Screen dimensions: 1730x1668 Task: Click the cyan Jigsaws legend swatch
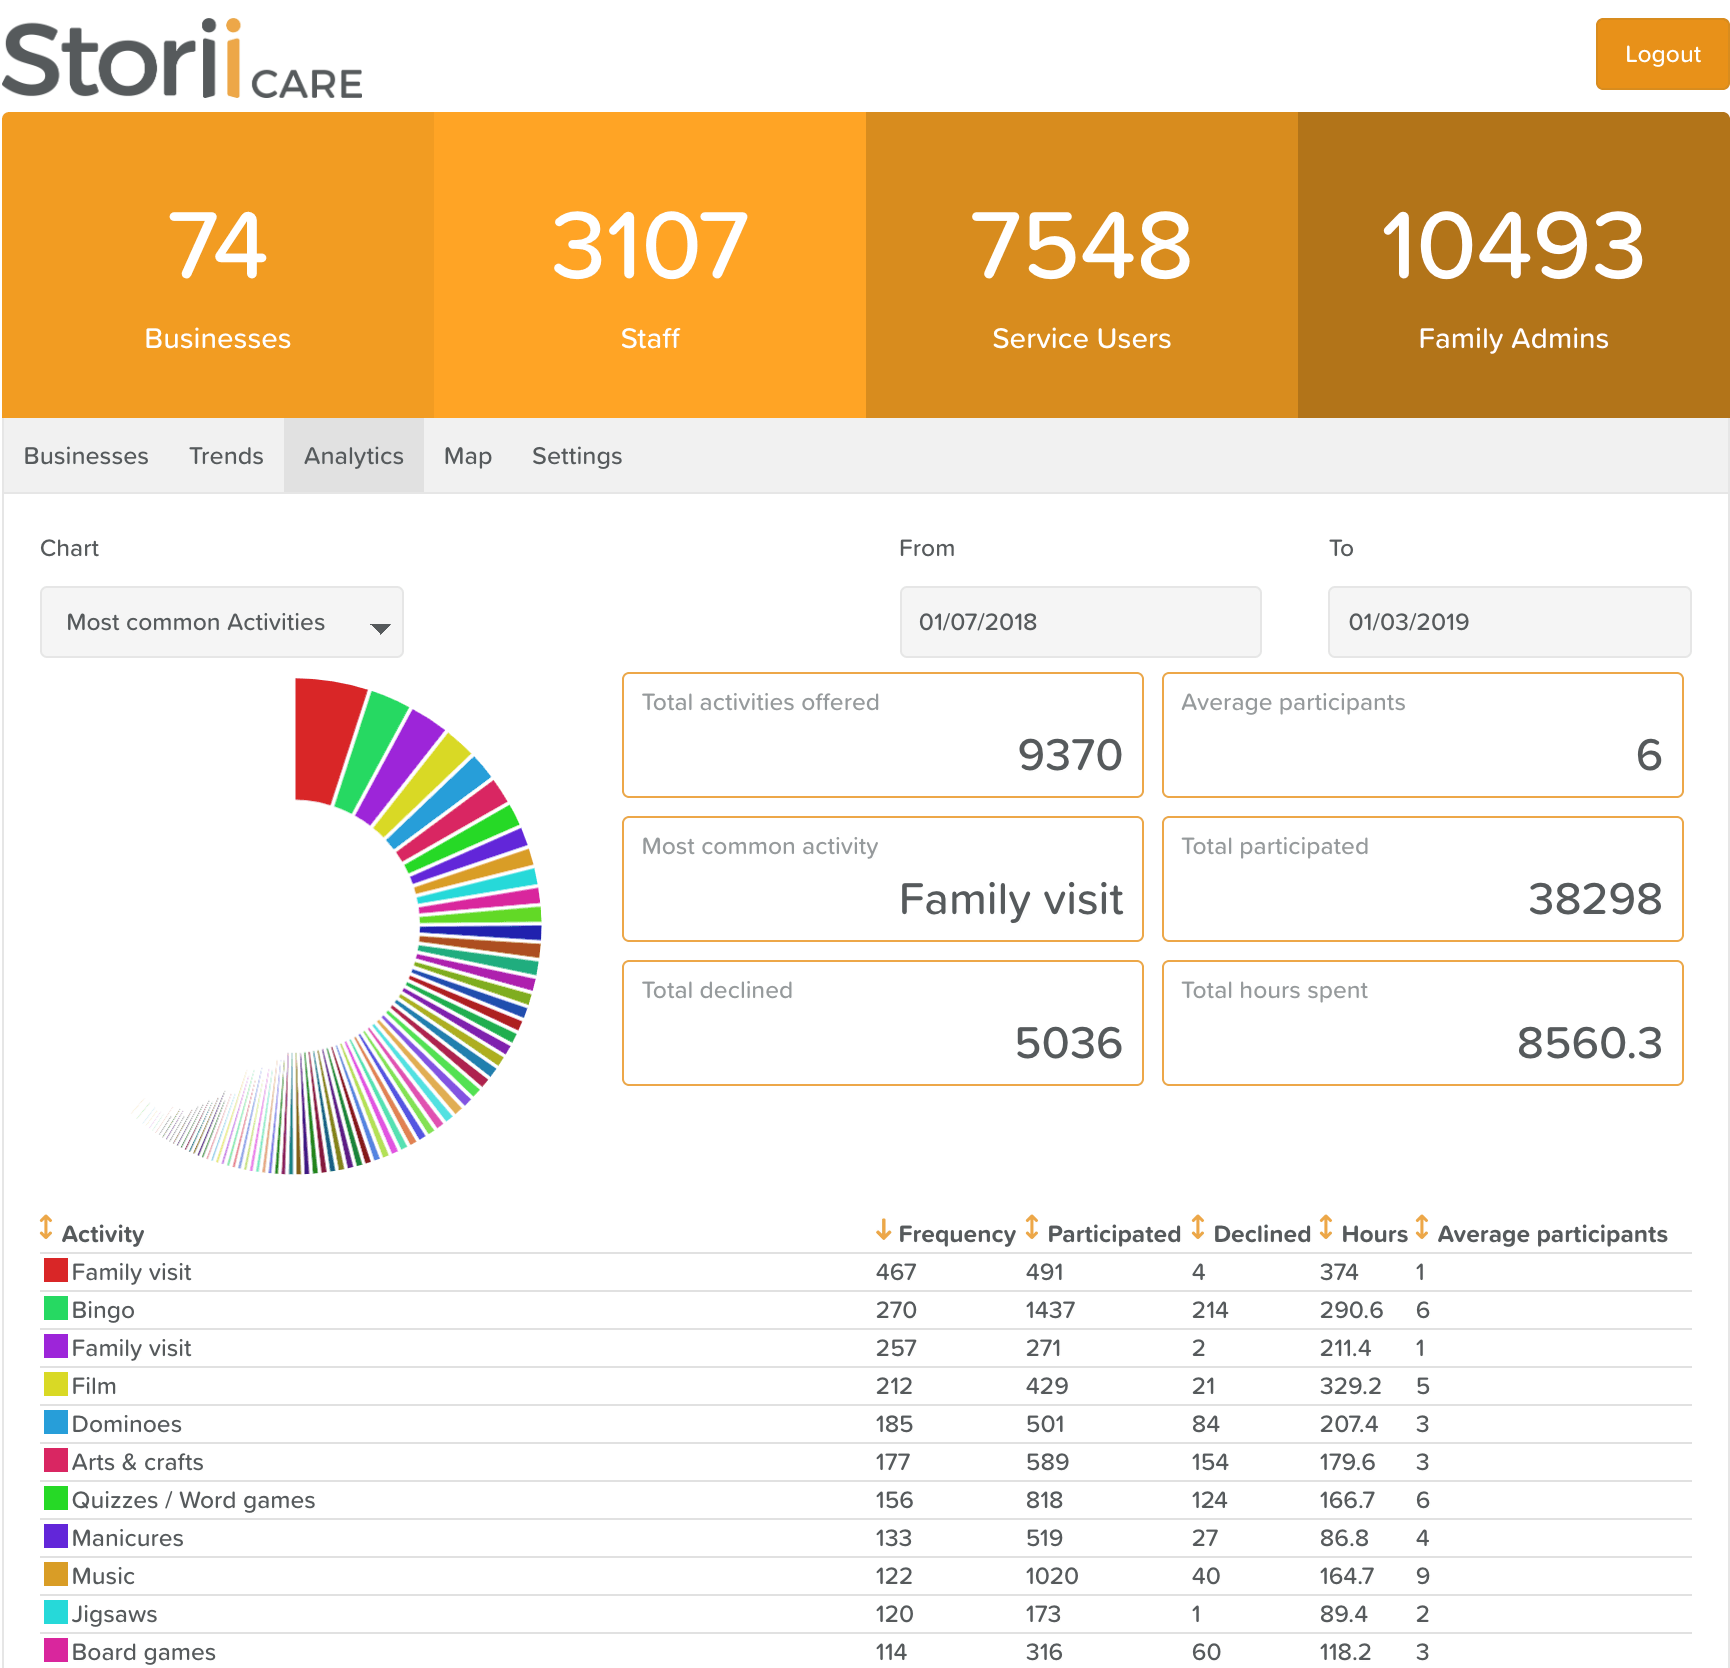click(56, 1612)
